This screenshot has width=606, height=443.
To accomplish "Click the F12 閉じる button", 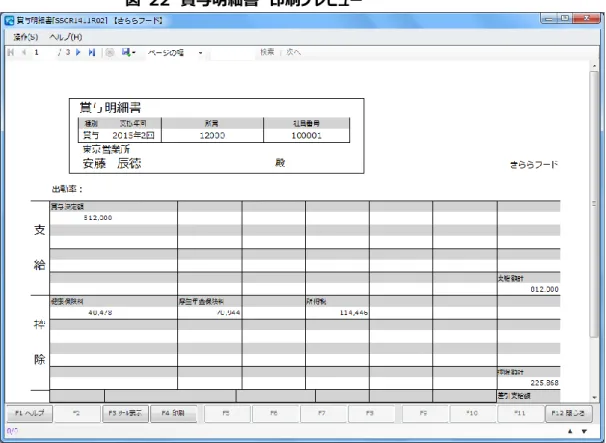I will 568,413.
